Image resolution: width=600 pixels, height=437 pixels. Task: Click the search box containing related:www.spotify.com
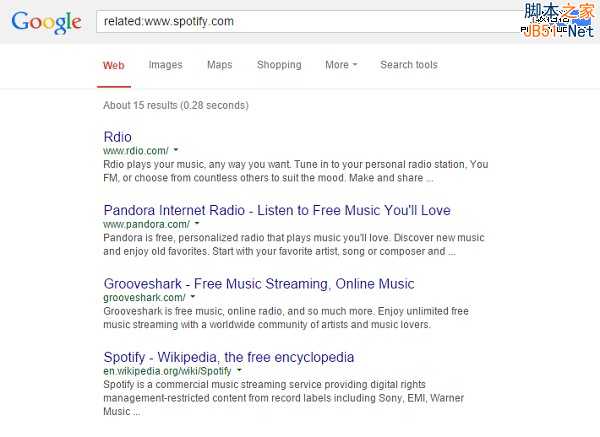click(x=300, y=20)
